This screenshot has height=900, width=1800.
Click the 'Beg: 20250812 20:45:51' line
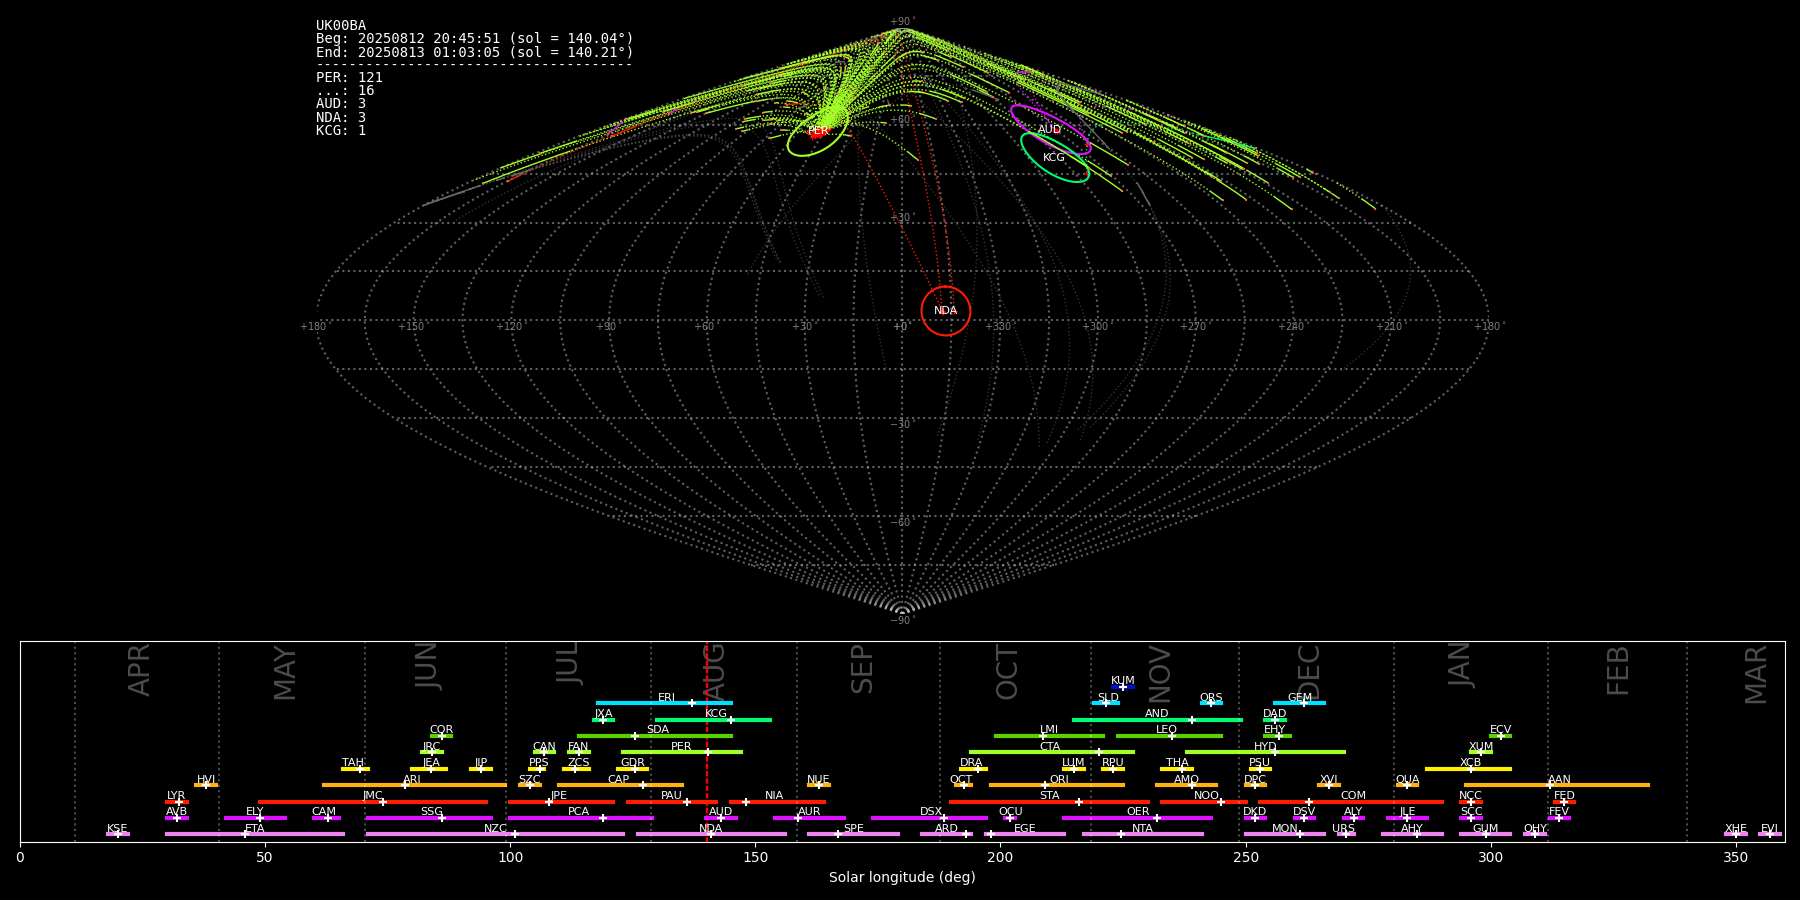point(475,39)
